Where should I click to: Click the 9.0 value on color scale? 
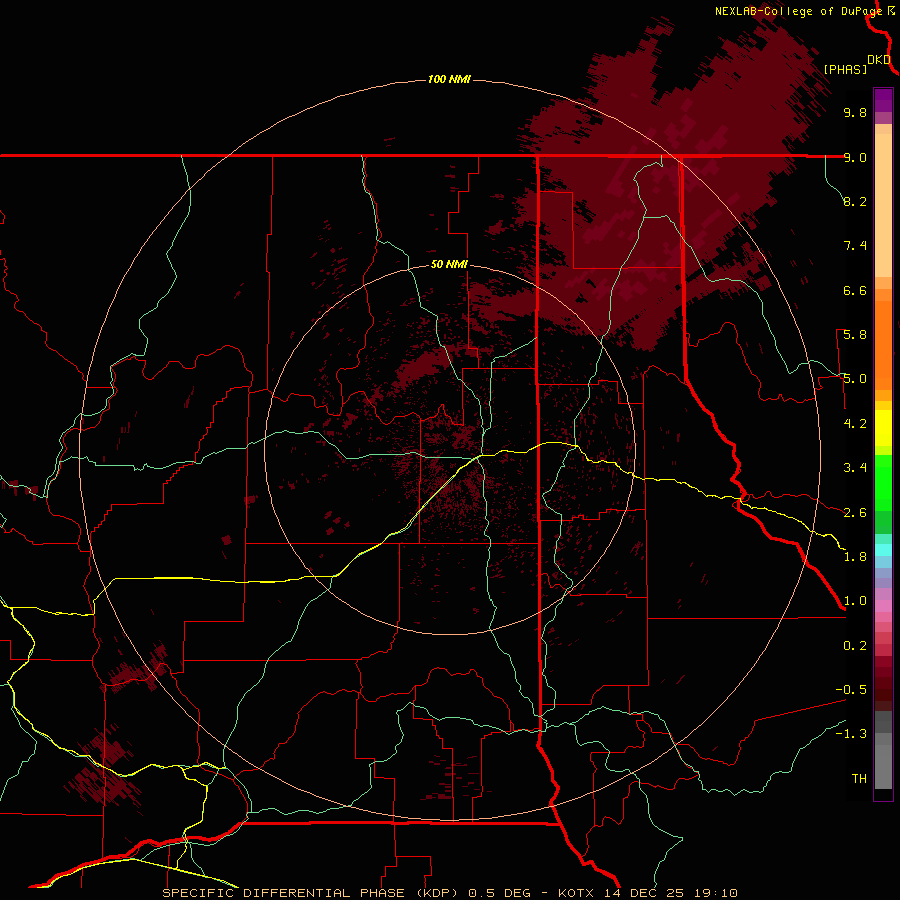855,157
